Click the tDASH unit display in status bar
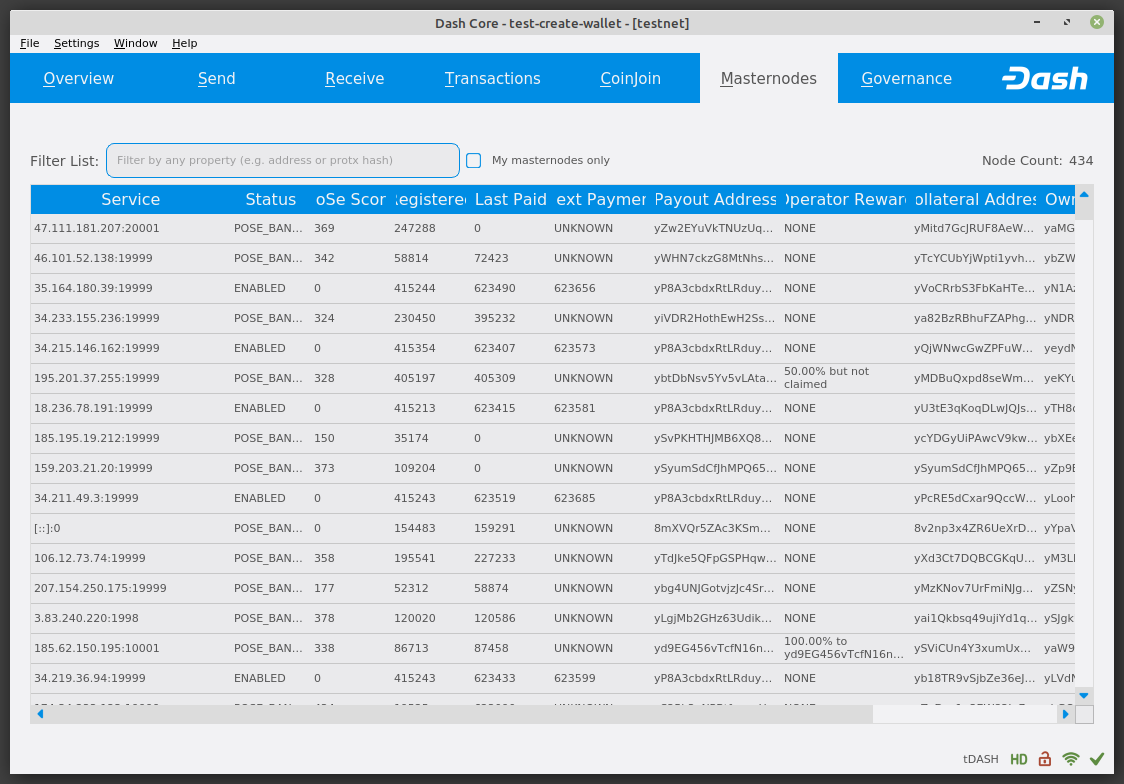 (980, 759)
